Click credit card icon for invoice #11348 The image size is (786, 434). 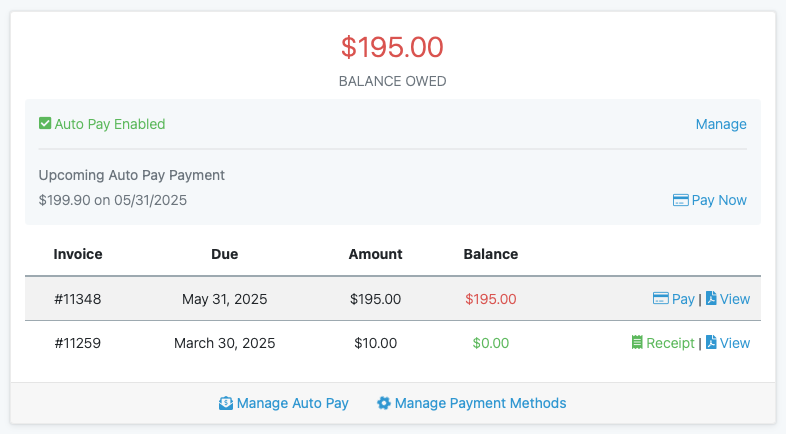tap(660, 298)
